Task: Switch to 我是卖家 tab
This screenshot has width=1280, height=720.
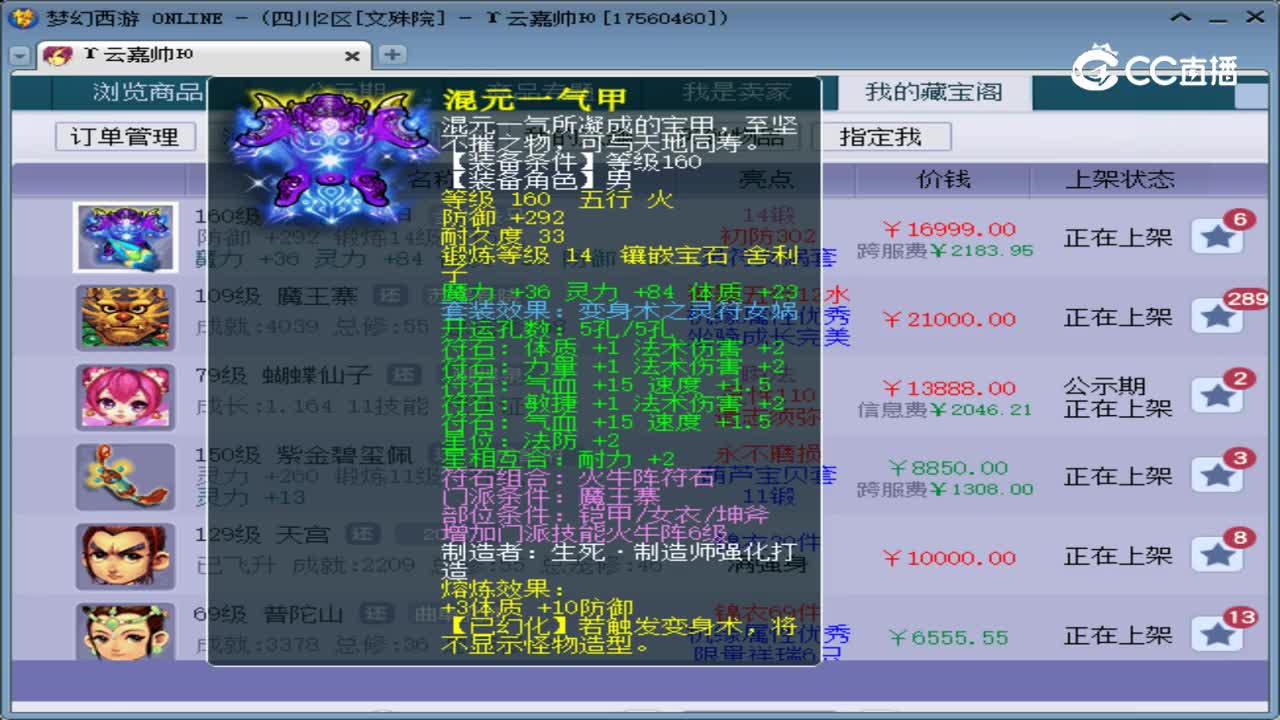Action: [x=737, y=92]
